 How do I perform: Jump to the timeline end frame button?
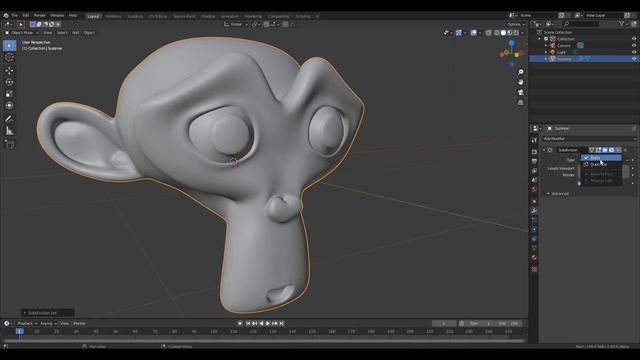pos(282,323)
